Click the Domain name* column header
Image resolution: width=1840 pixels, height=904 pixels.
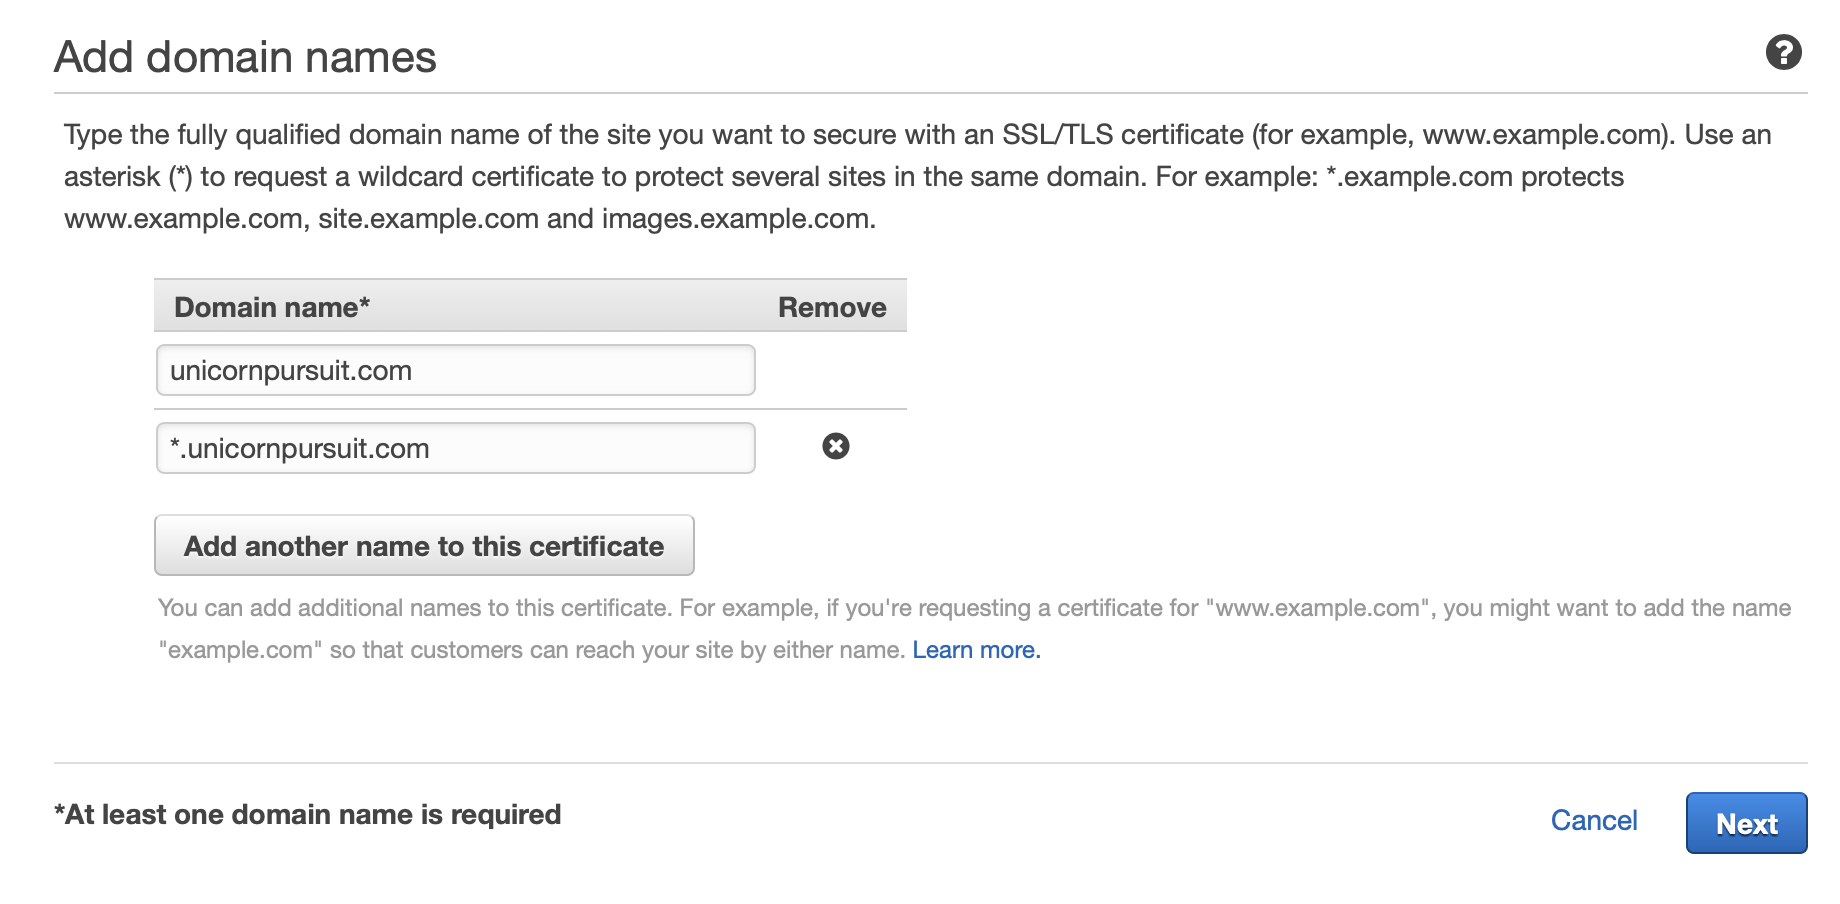click(x=272, y=307)
